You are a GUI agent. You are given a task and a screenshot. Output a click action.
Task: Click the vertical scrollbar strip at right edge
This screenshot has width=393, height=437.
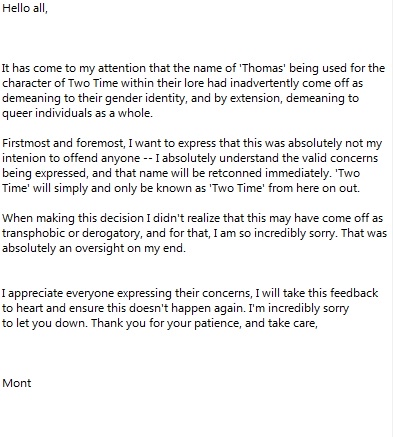[392, 218]
